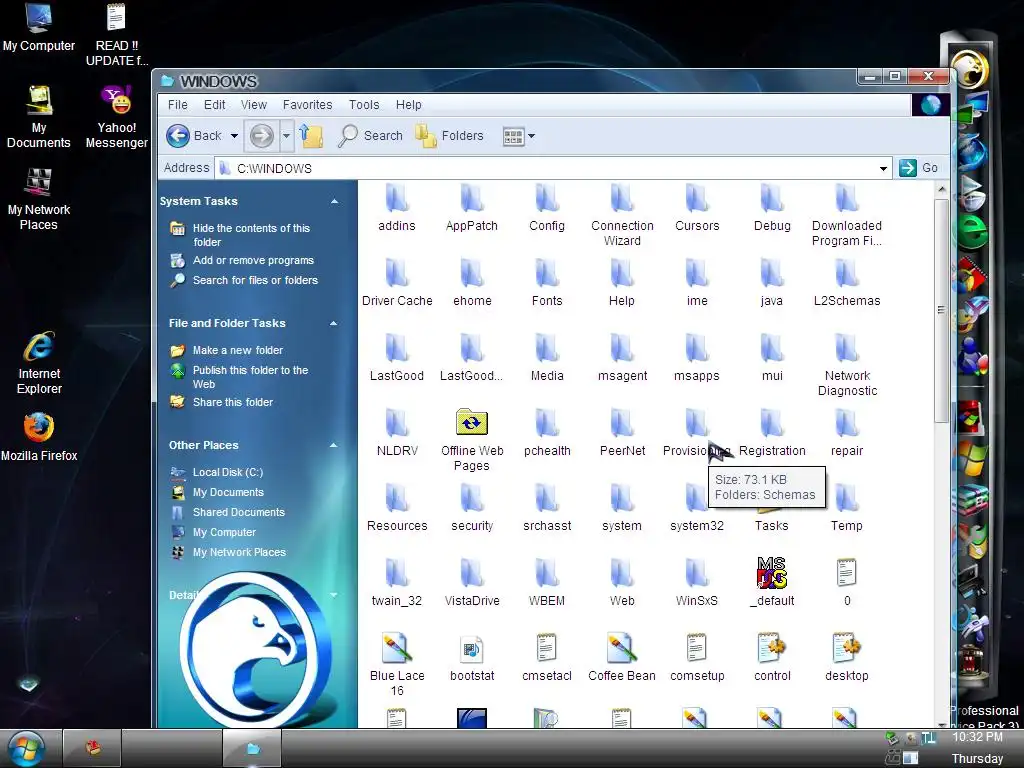Viewport: 1024px width, 768px height.
Task: Open My Network Places desktop icon
Action: pyautogui.click(x=39, y=199)
